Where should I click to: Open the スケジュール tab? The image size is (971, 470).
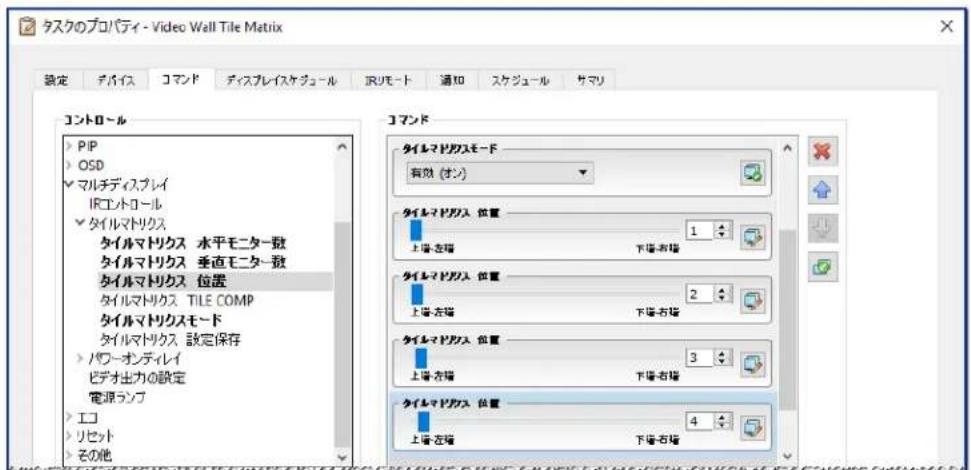pos(520,80)
